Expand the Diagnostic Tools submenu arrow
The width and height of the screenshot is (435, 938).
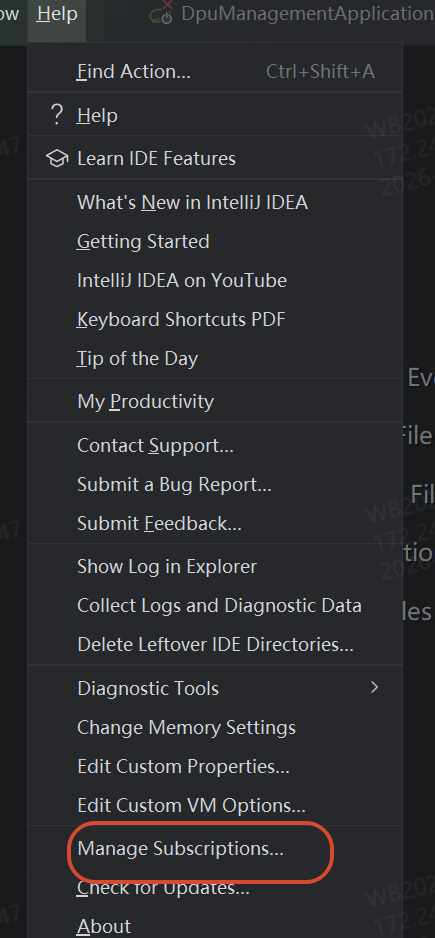(375, 687)
